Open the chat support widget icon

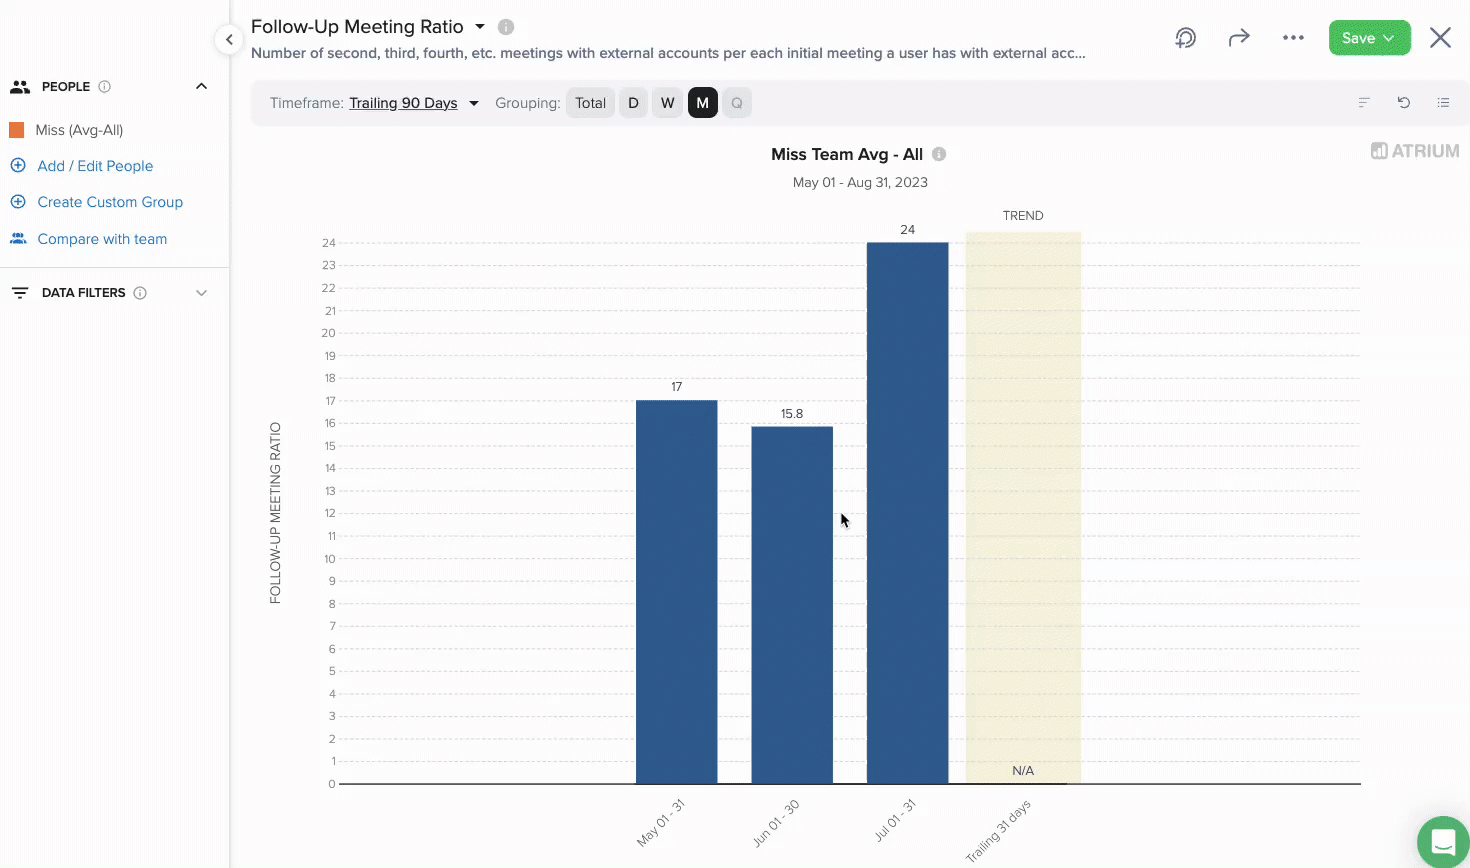coord(1444,841)
